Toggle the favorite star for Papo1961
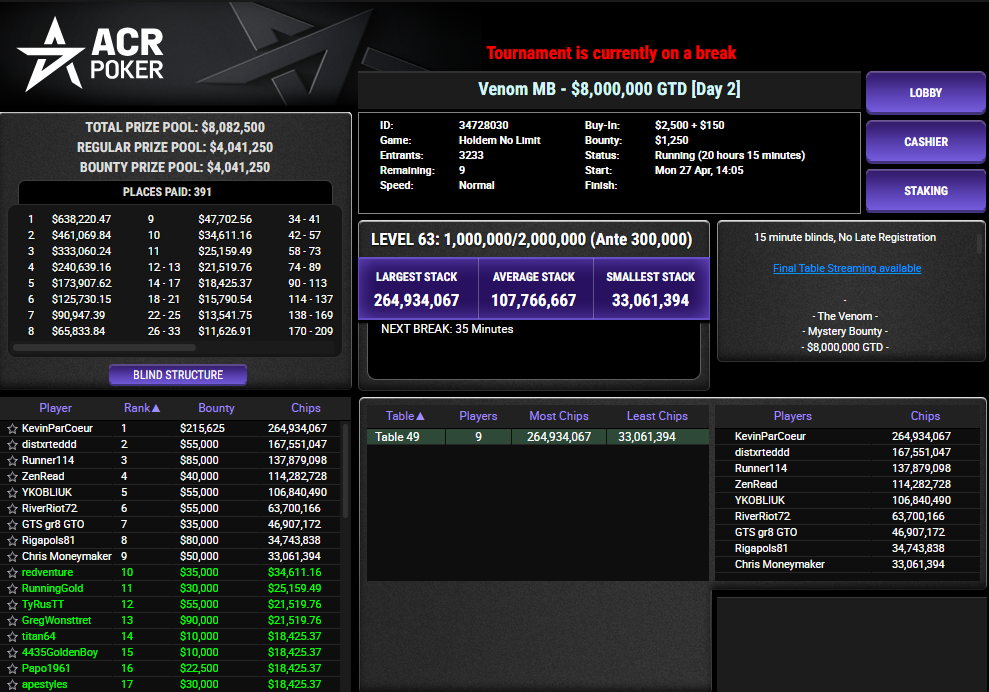 coord(11,668)
